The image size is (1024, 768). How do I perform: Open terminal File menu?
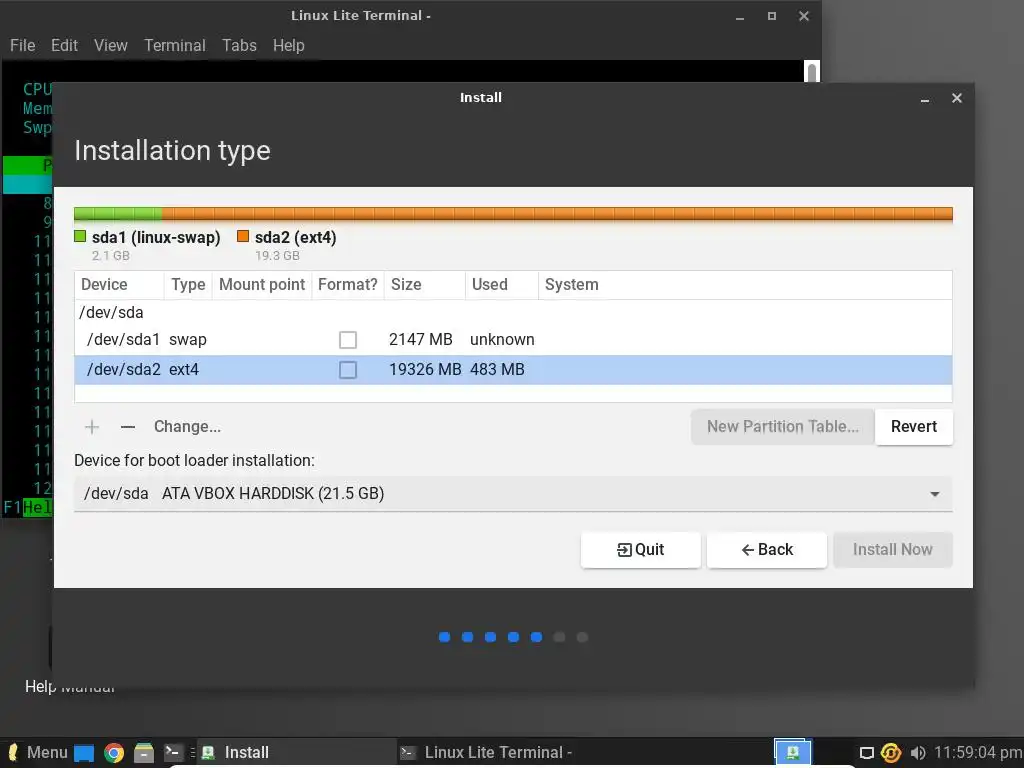pyautogui.click(x=23, y=45)
